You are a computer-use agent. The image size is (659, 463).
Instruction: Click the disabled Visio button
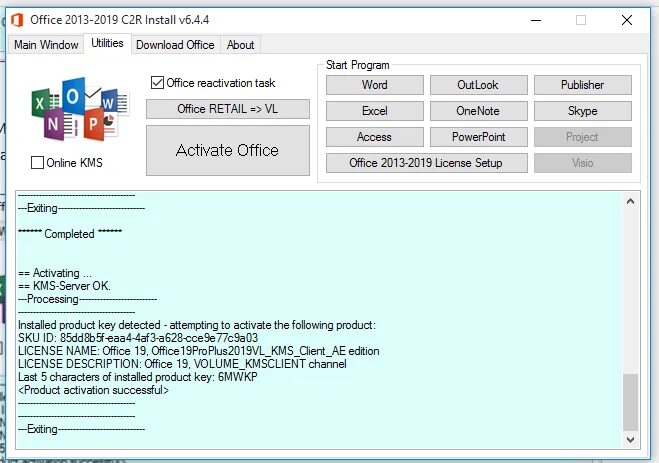[x=583, y=163]
